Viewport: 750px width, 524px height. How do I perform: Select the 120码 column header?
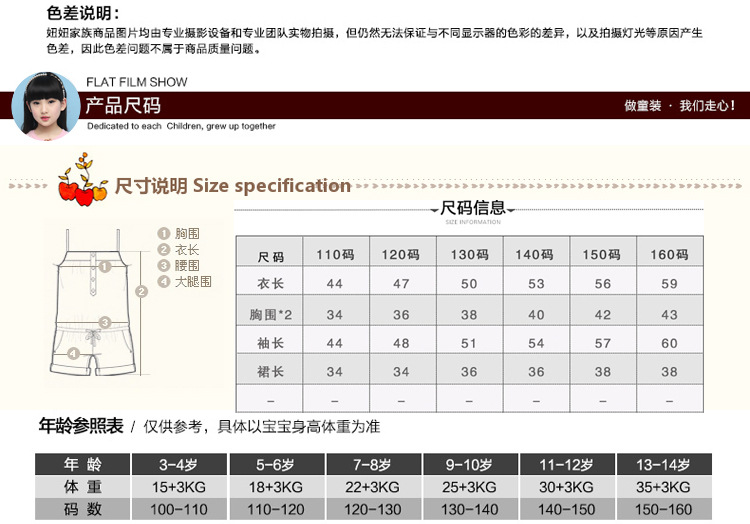tap(402, 251)
